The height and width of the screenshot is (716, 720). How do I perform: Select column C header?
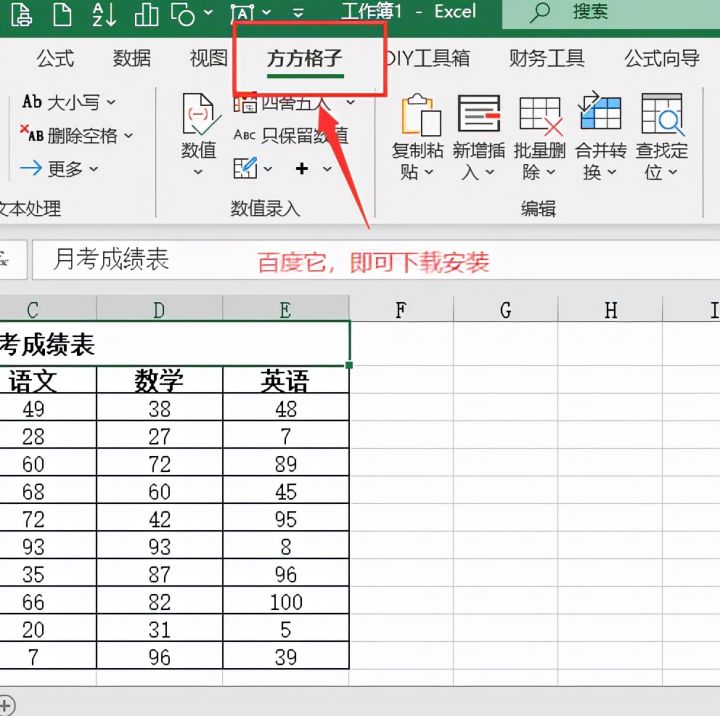tap(48, 309)
